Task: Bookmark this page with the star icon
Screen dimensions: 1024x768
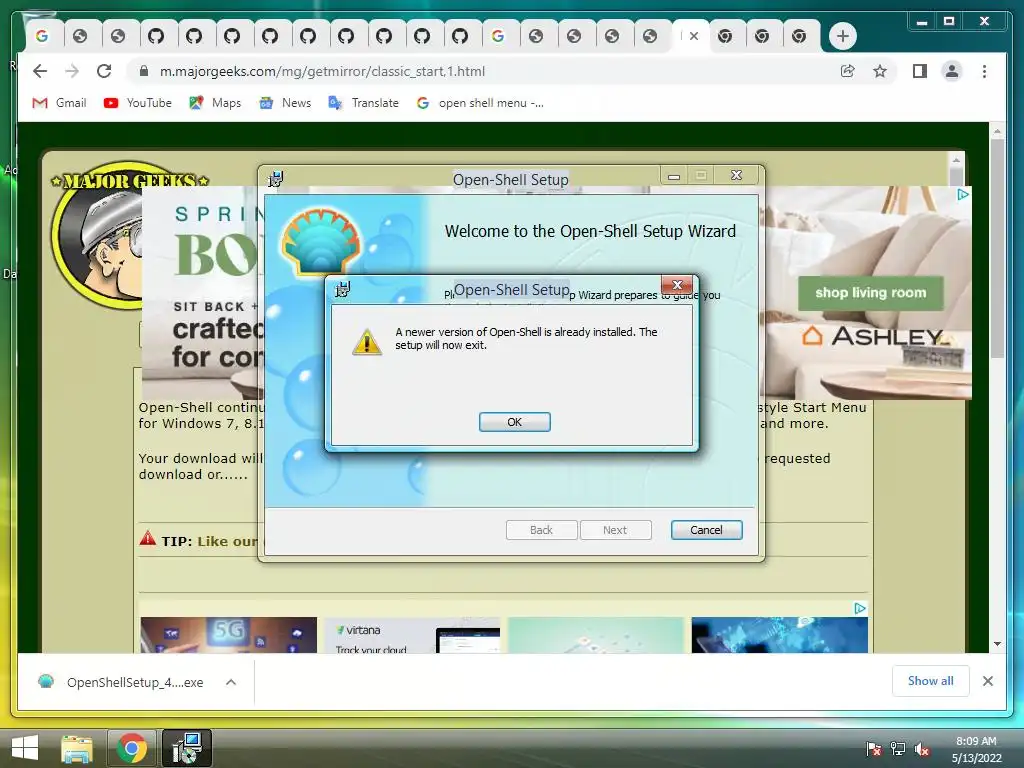Action: click(880, 71)
